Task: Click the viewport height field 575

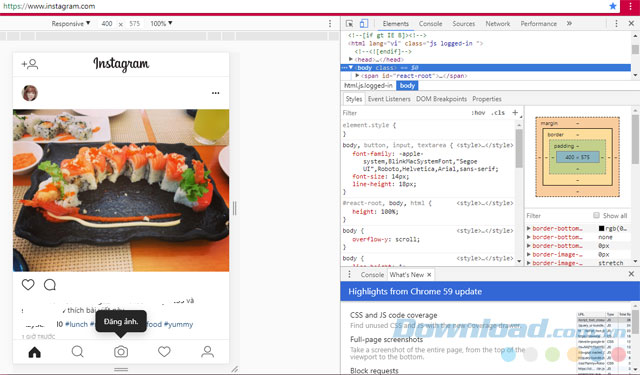Action: tap(135, 24)
